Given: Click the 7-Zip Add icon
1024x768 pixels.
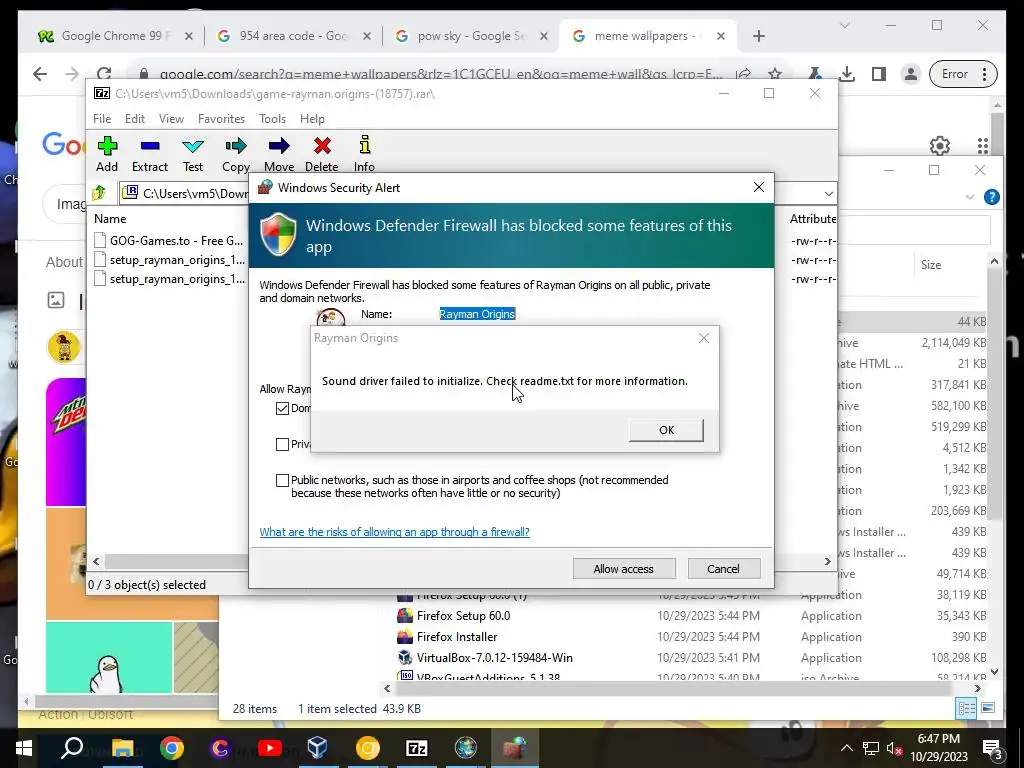Looking at the screenshot, I should (x=107, y=154).
